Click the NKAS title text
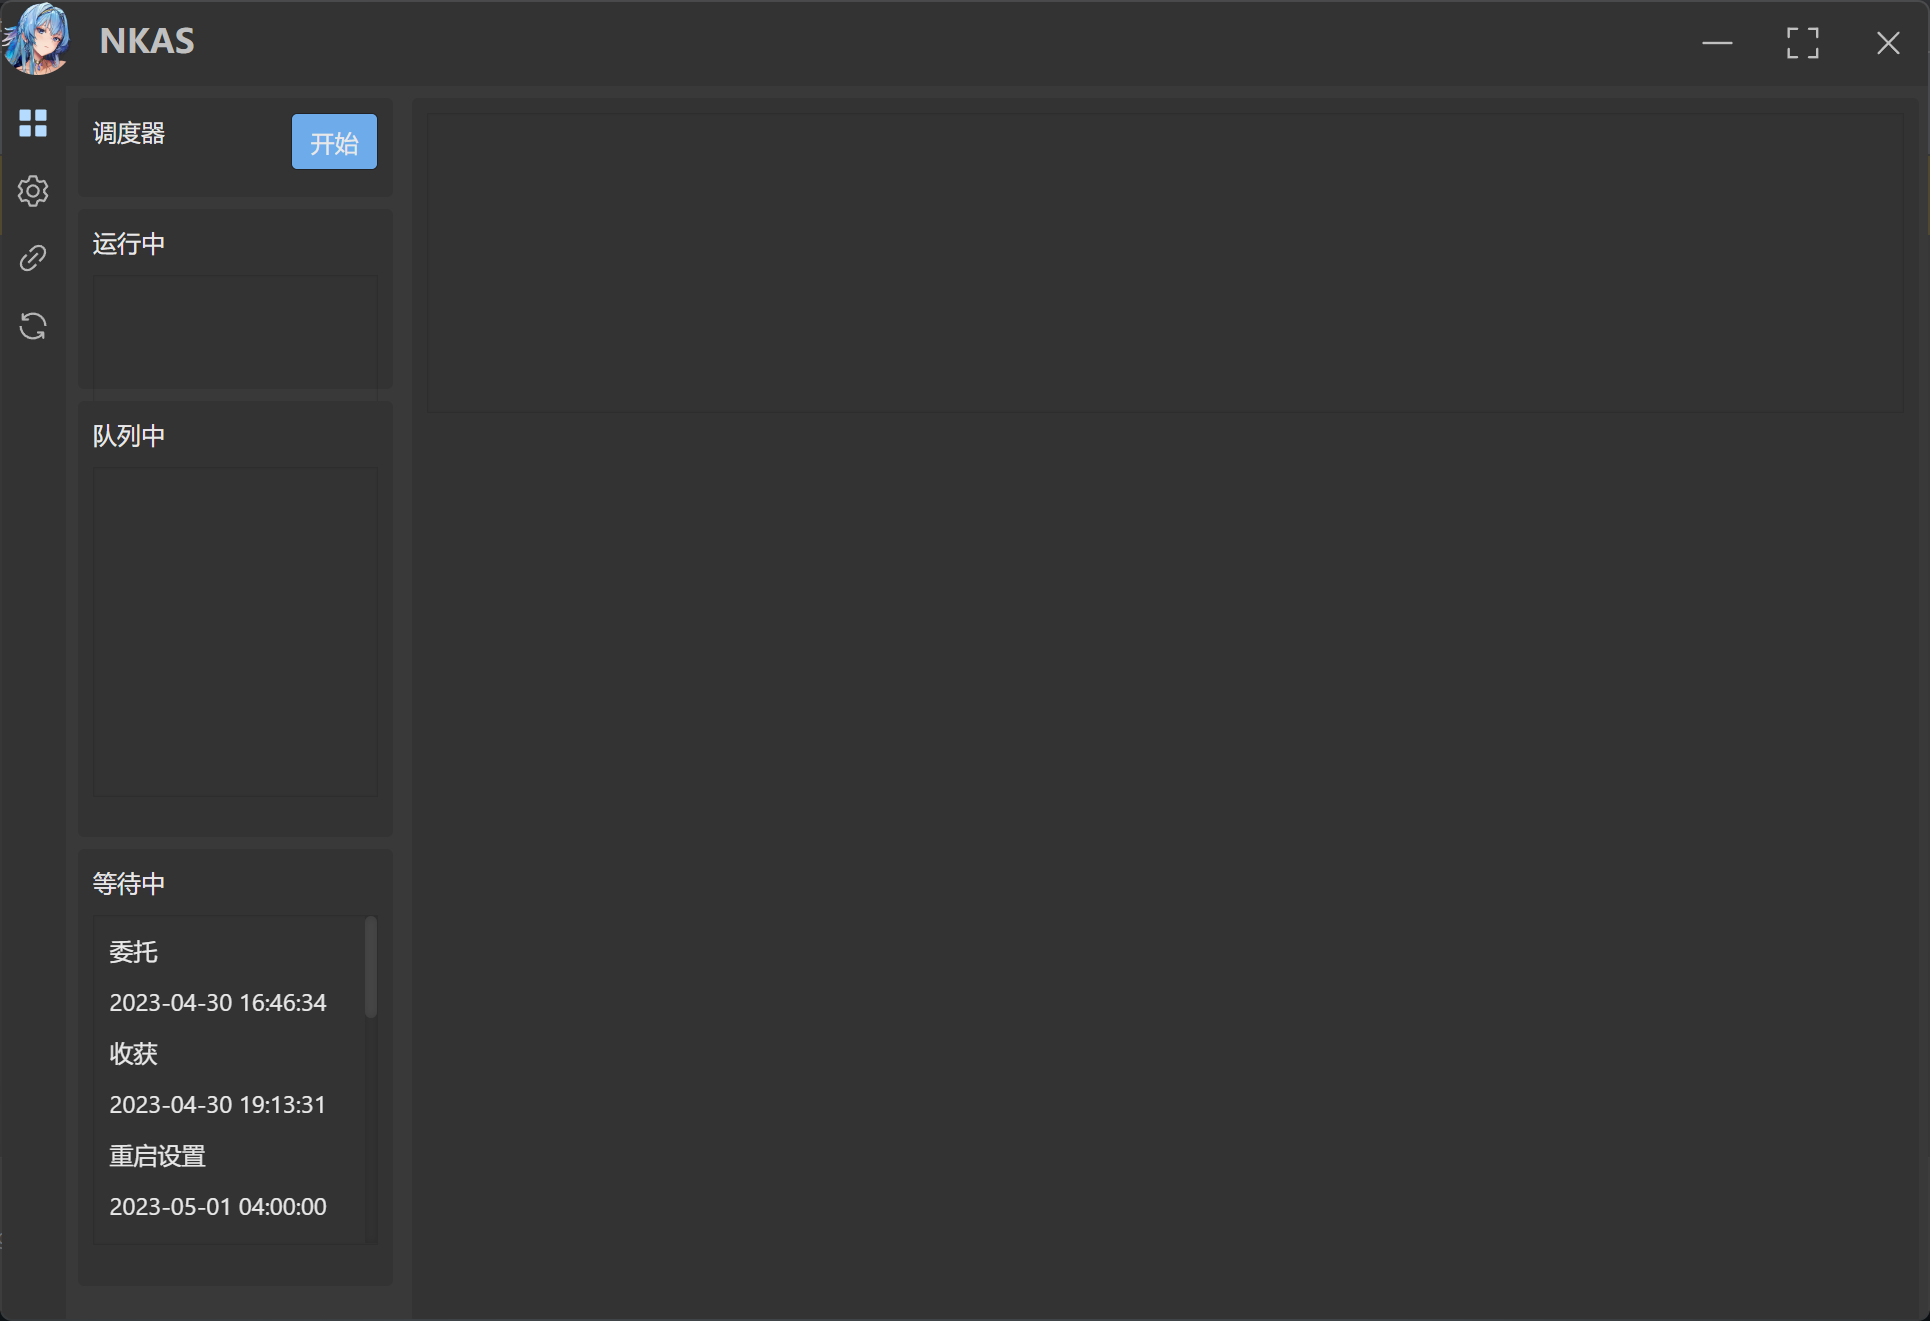 tap(146, 41)
